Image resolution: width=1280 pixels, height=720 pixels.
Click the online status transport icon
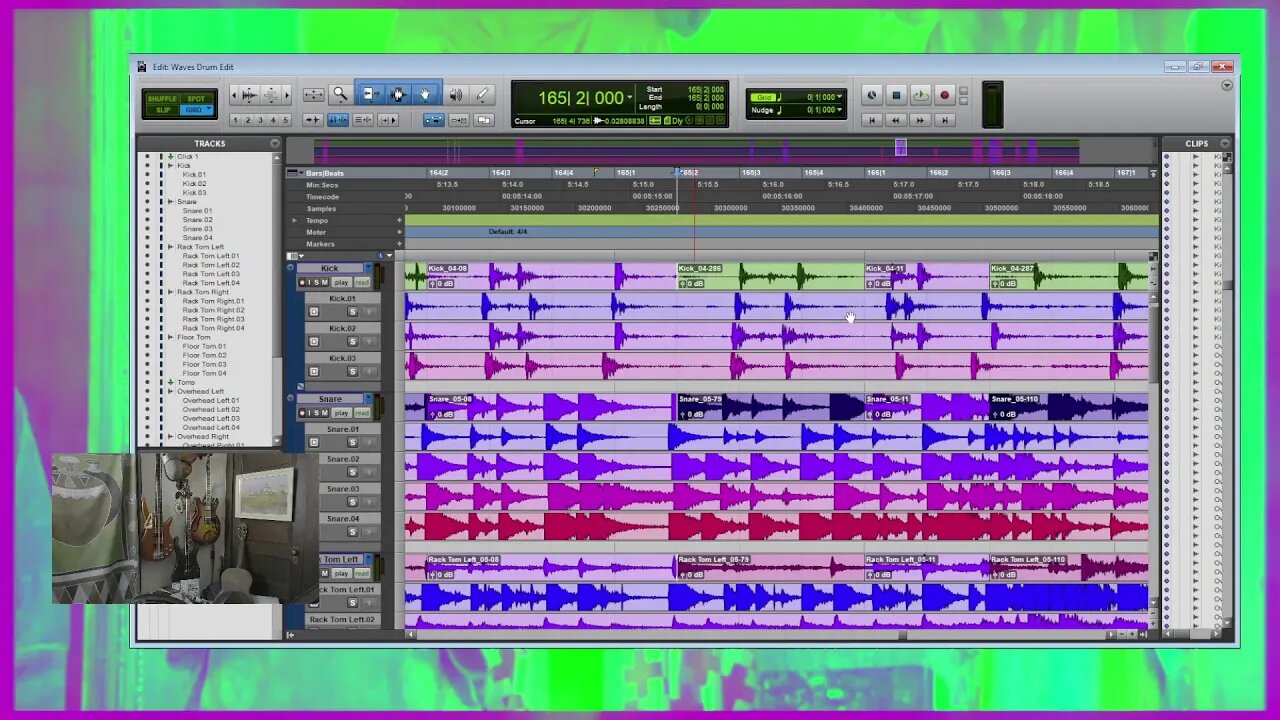coord(872,96)
